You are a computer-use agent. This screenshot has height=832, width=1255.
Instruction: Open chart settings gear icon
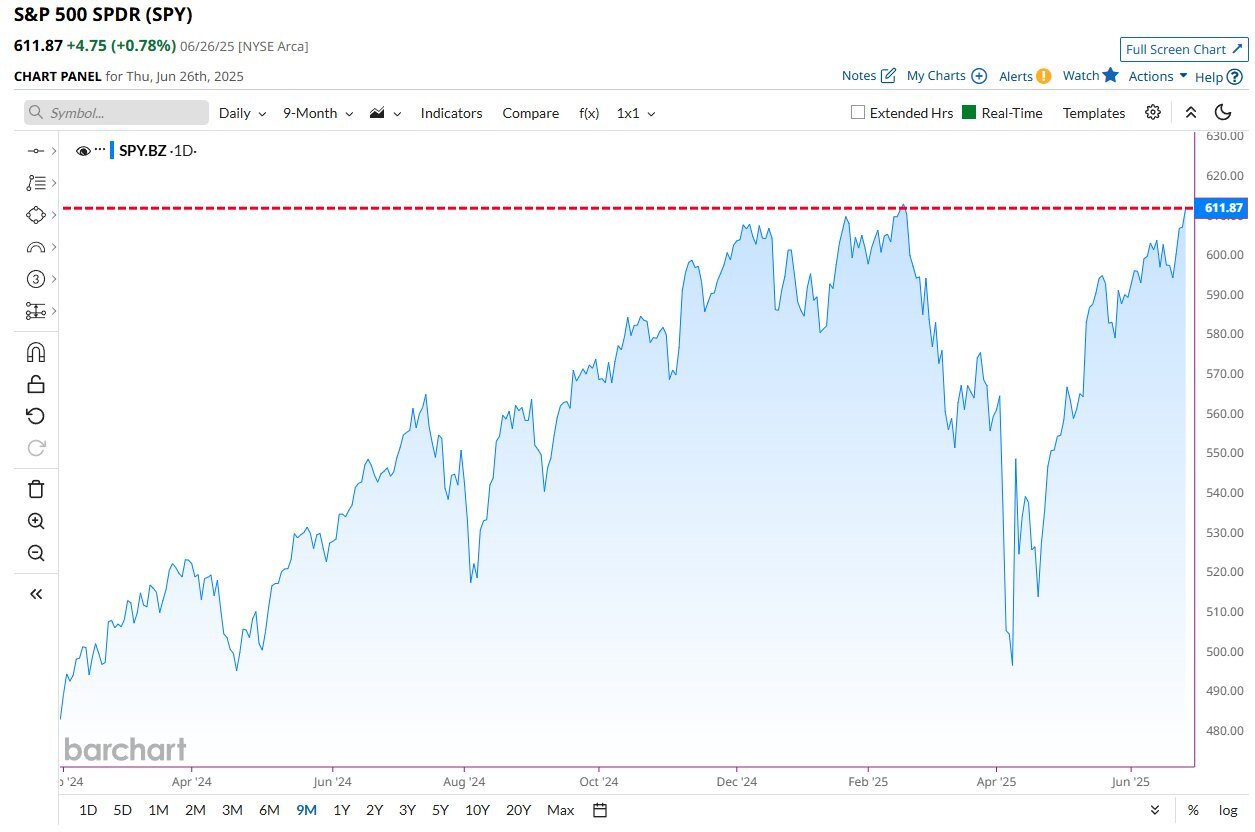(x=1153, y=112)
